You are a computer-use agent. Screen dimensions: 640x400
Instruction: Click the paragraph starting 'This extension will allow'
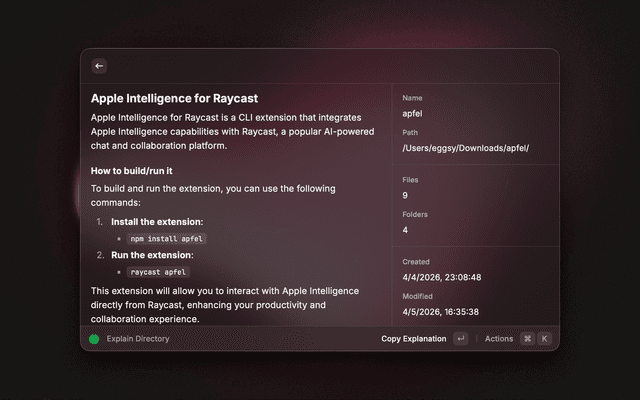[225, 305]
